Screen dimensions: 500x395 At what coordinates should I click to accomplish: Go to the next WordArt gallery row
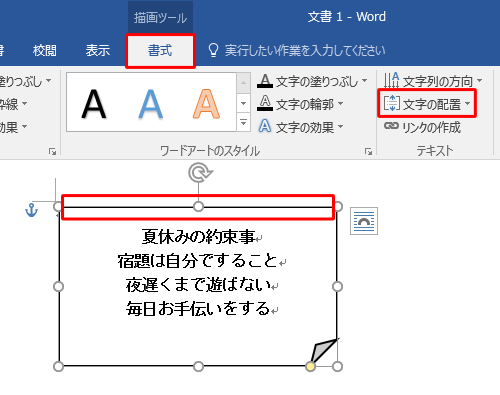click(x=244, y=103)
